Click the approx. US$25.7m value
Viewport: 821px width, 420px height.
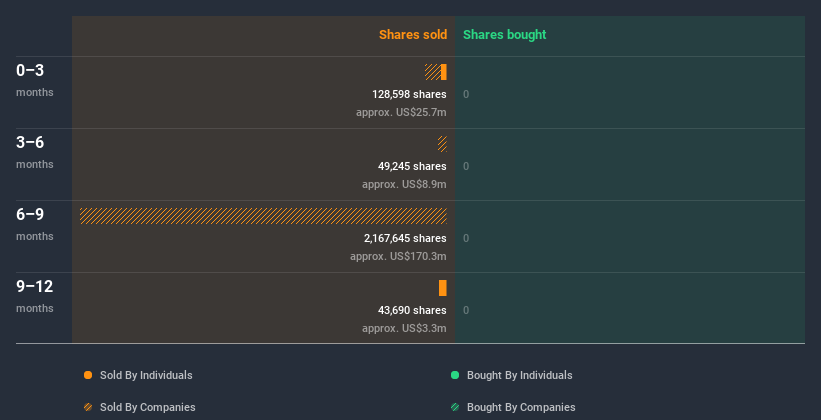[402, 112]
